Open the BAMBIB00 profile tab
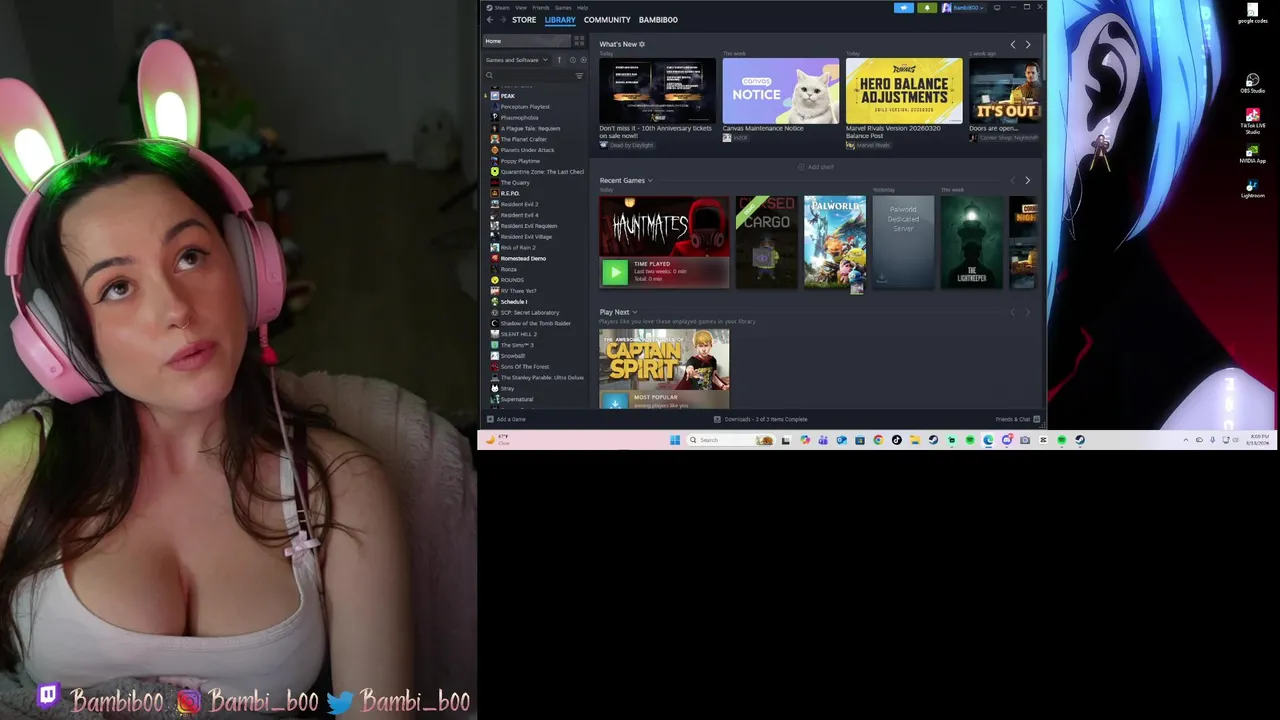Viewport: 1280px width, 720px height. [658, 20]
